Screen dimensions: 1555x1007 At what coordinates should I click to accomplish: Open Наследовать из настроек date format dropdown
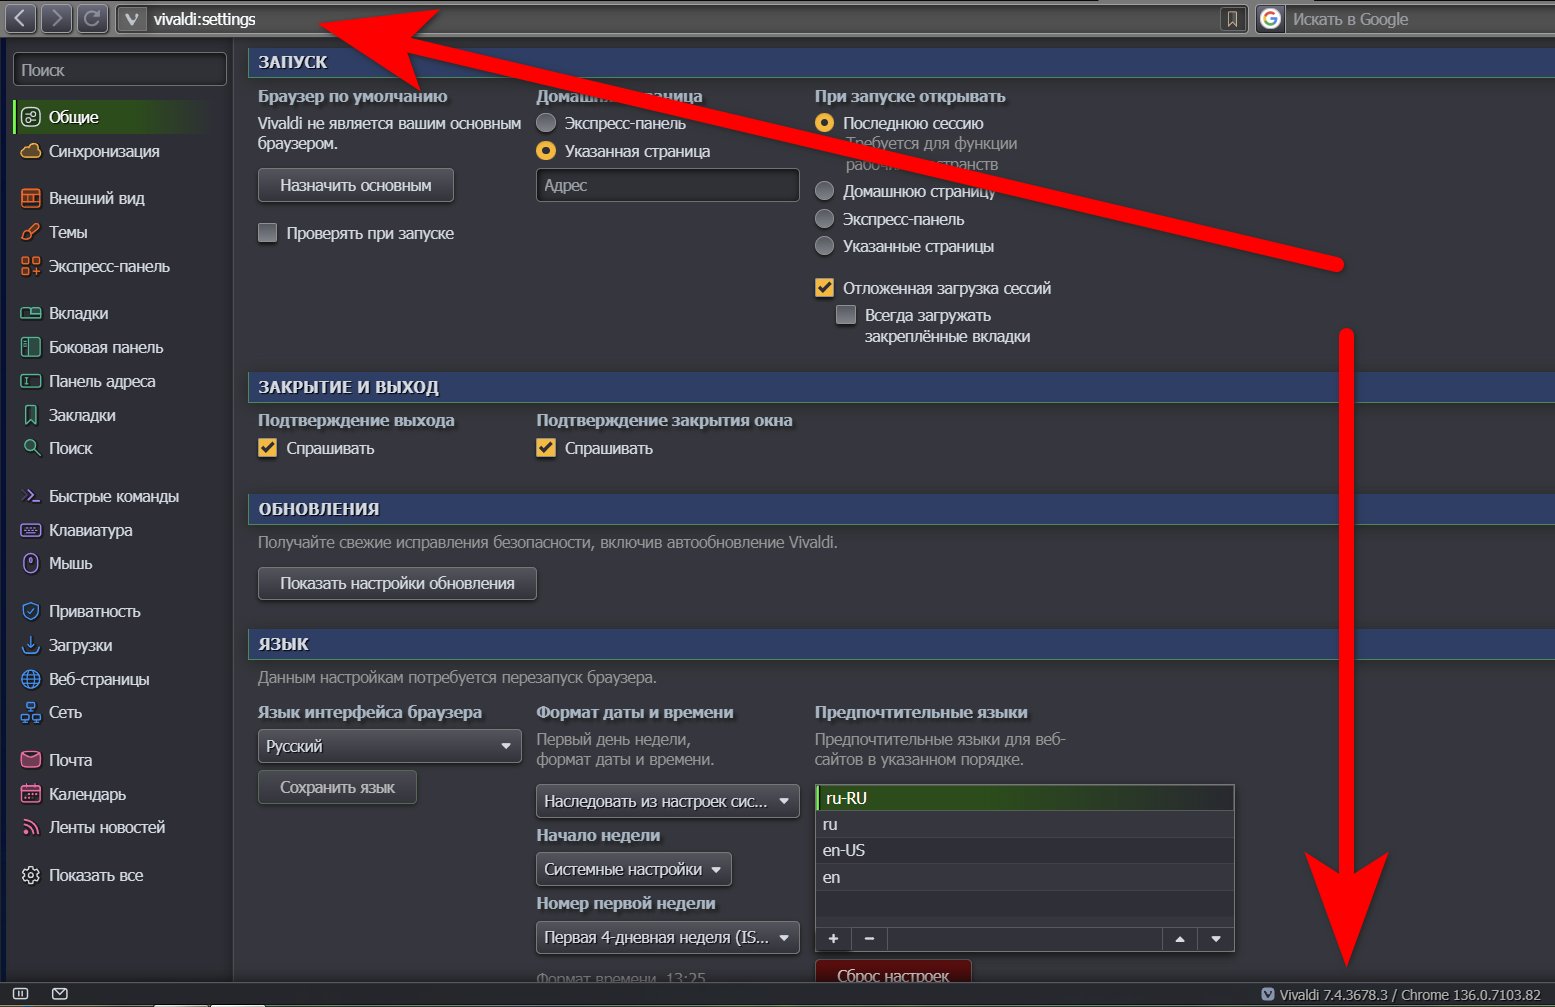pyautogui.click(x=668, y=801)
